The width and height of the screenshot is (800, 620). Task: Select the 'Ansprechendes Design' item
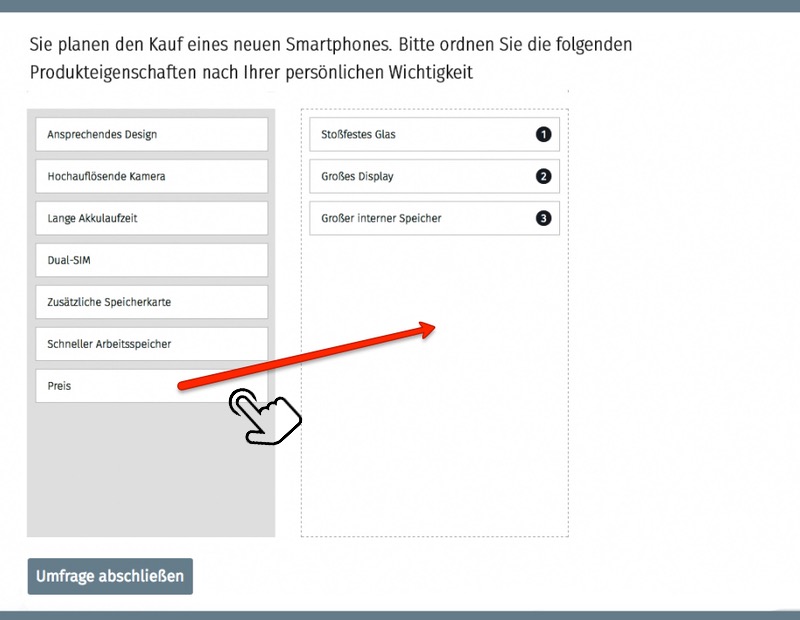pyautogui.click(x=152, y=134)
